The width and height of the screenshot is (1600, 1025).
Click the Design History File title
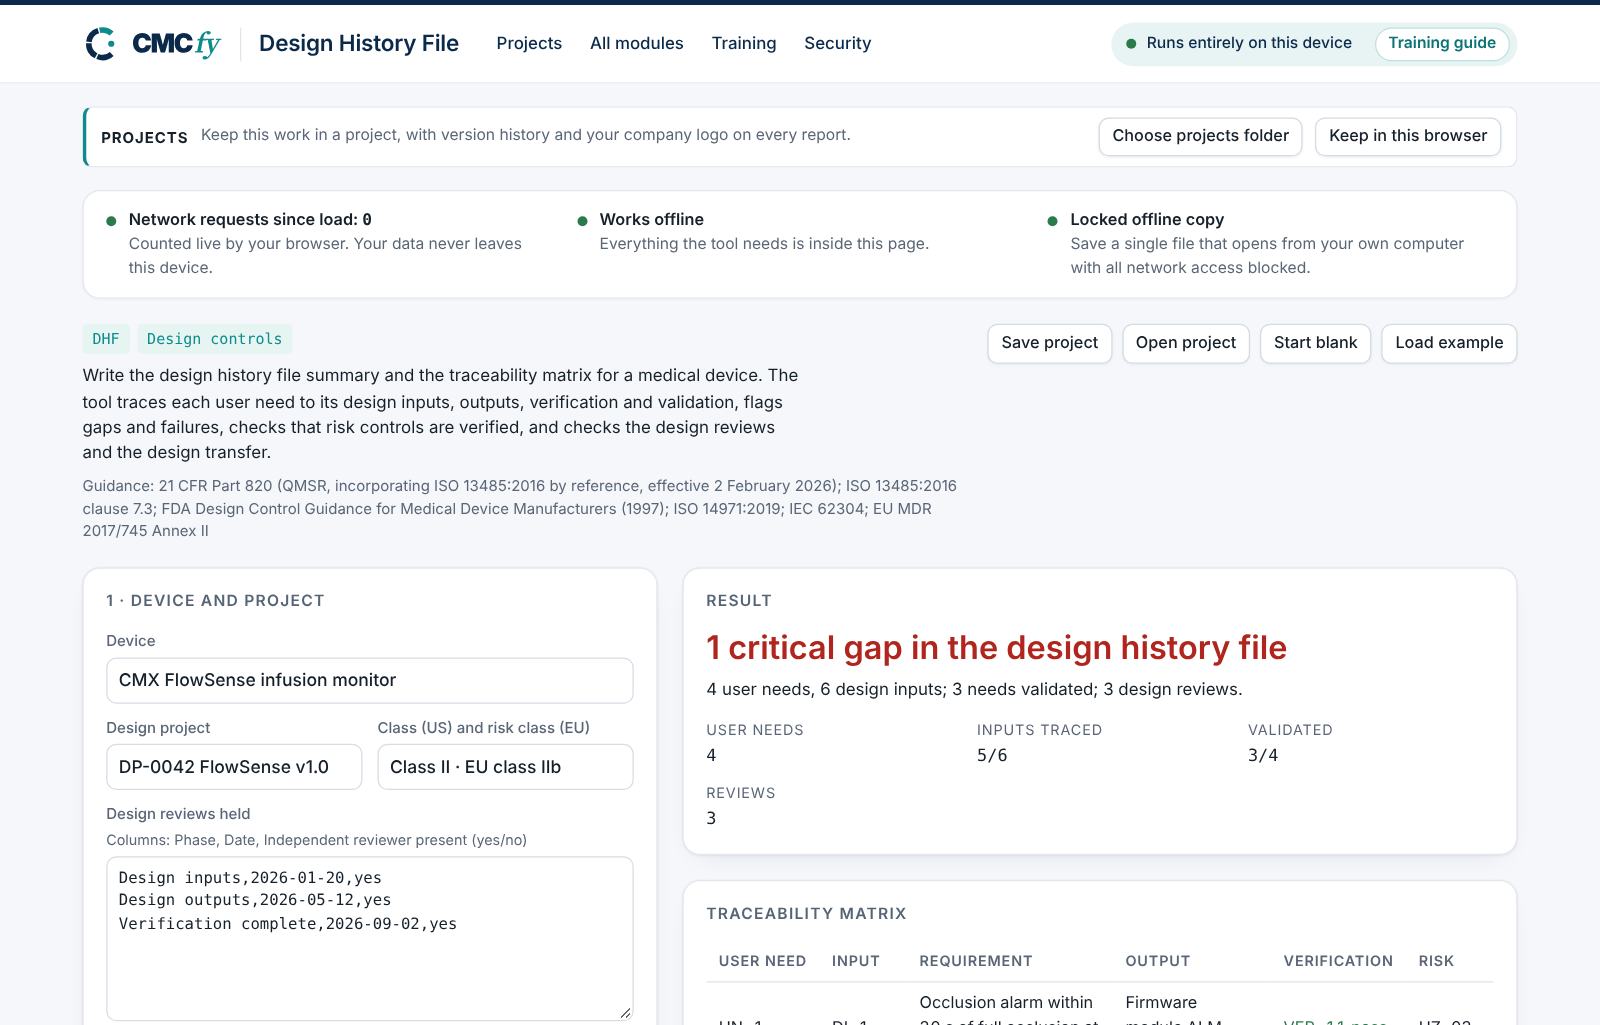pyautogui.click(x=359, y=43)
